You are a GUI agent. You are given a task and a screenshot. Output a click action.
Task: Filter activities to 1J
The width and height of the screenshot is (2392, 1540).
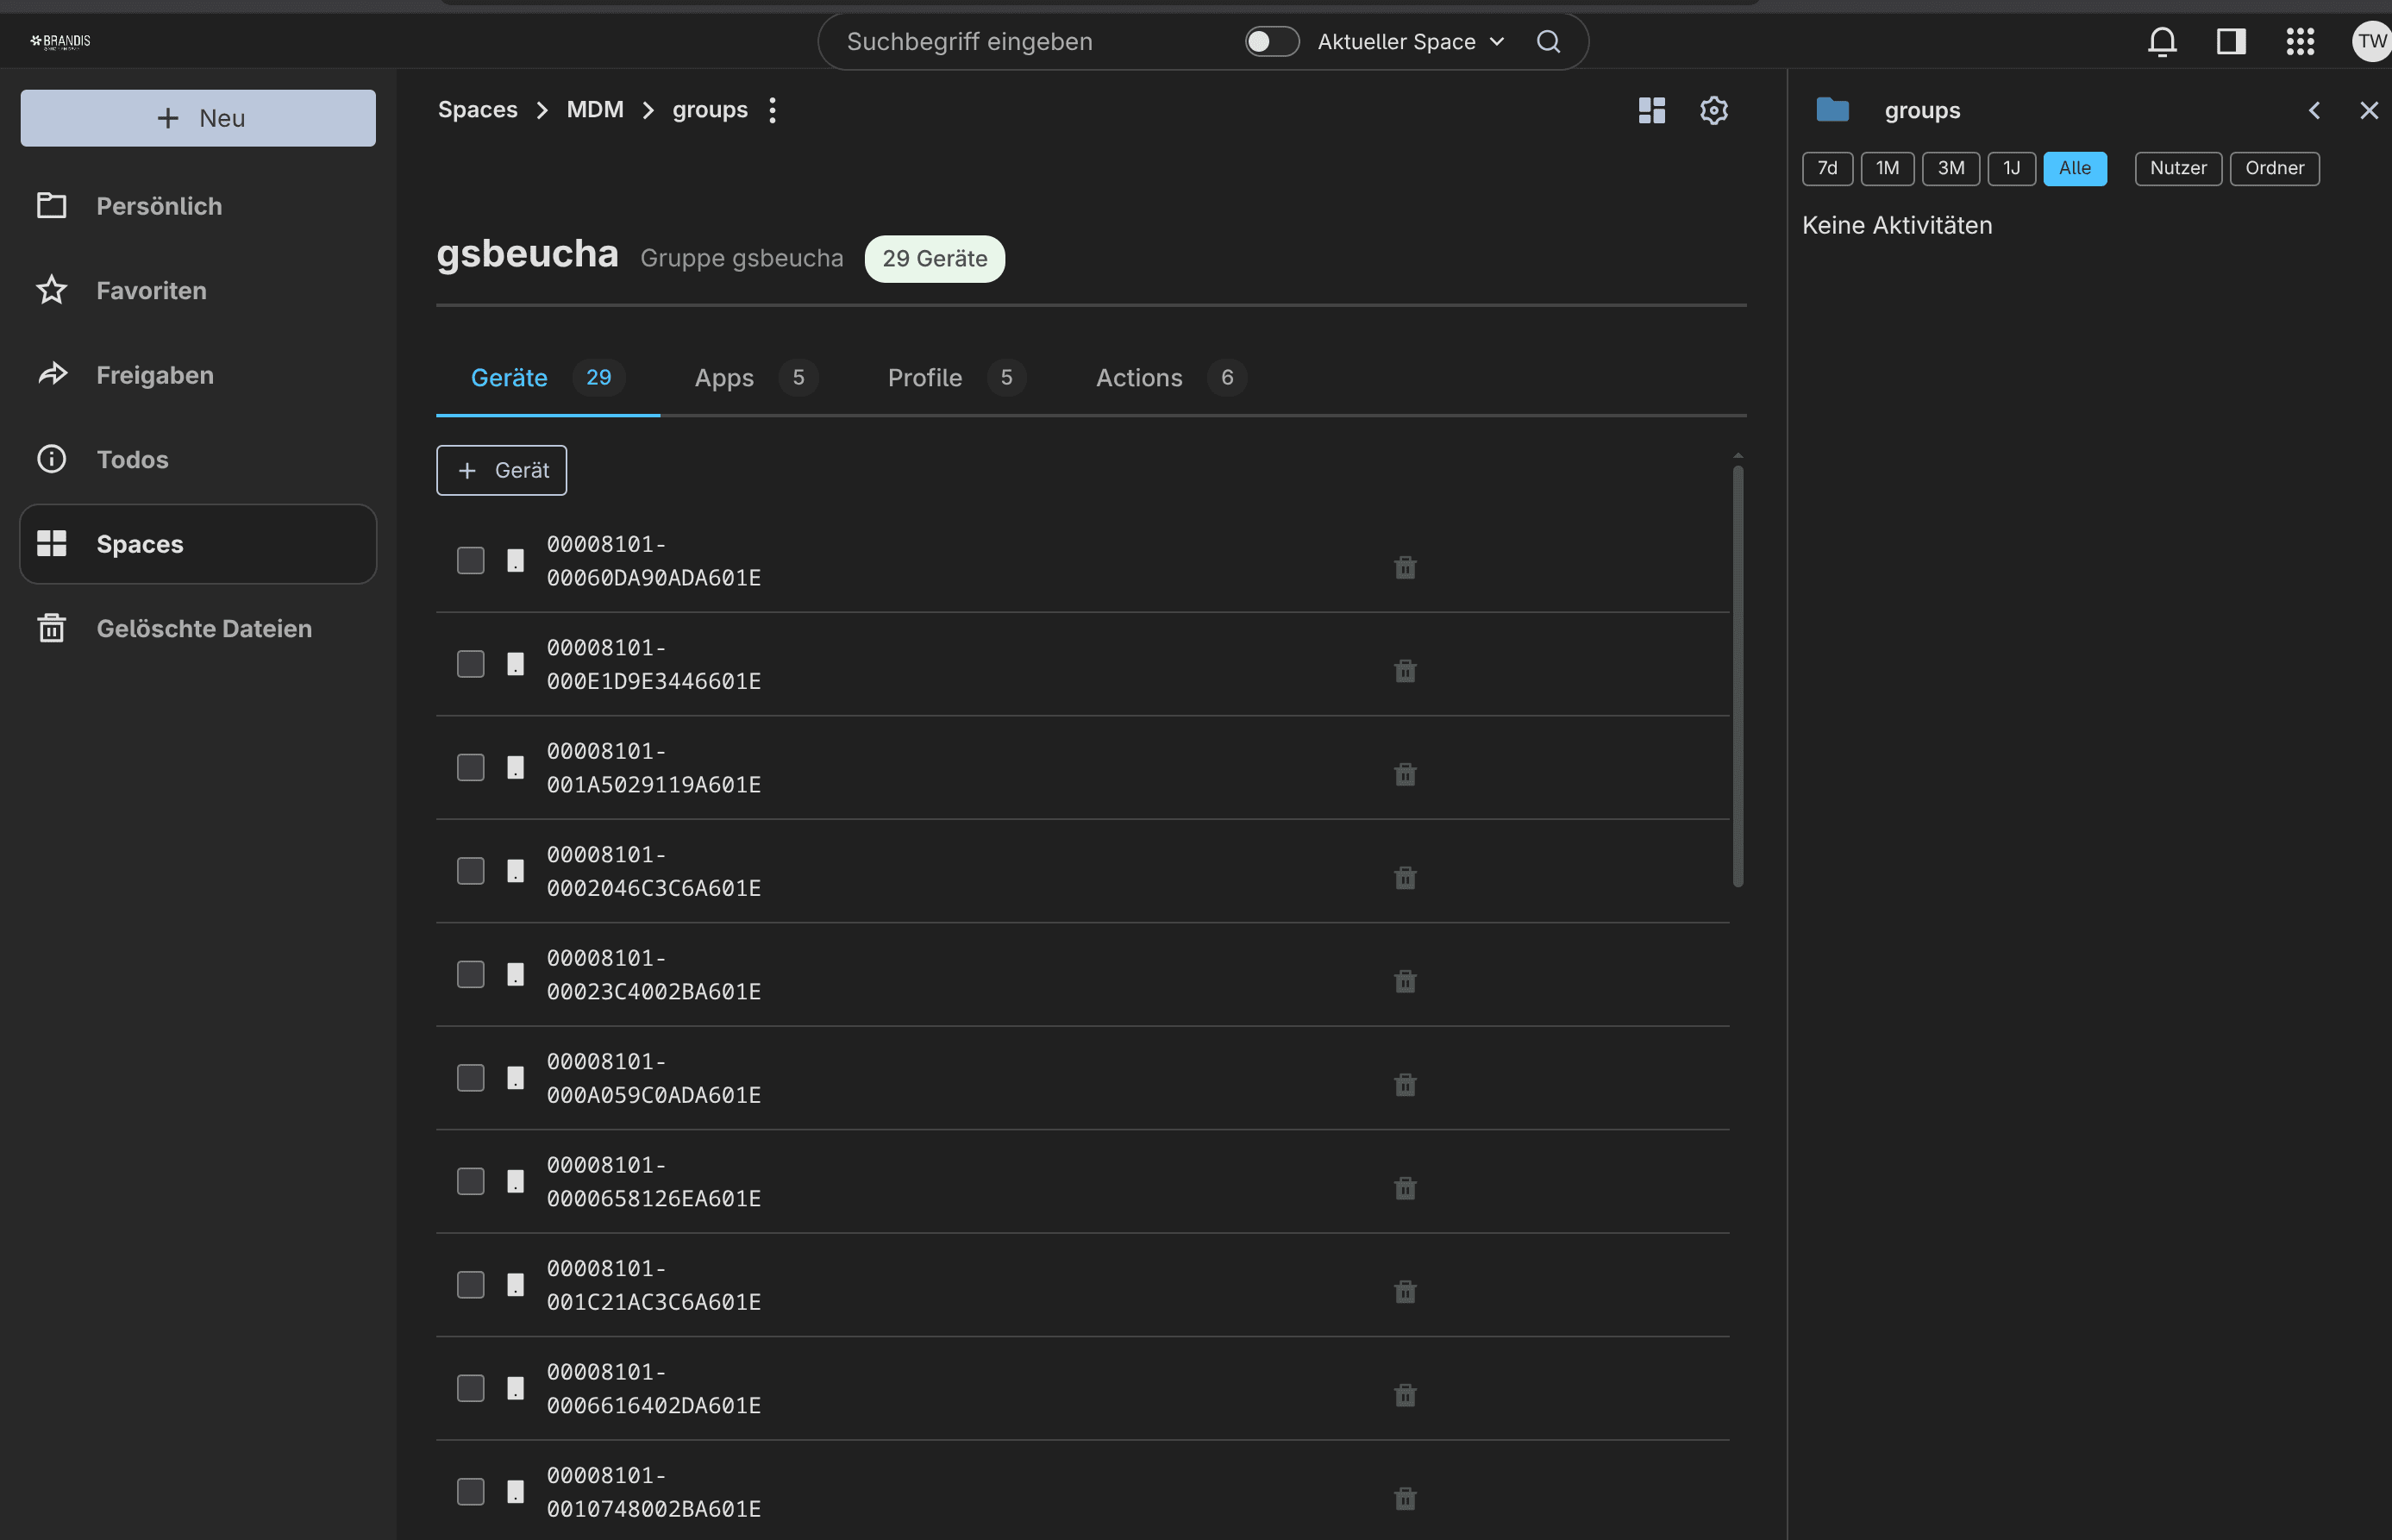point(2012,168)
